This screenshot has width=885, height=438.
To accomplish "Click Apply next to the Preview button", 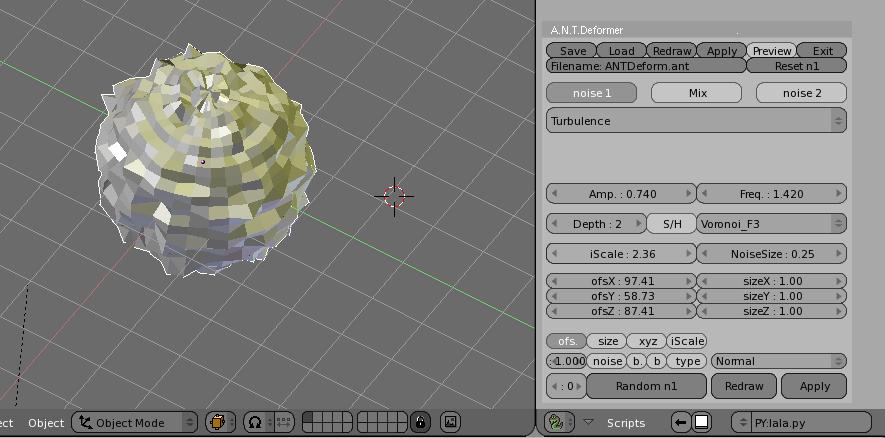I will pos(722,50).
